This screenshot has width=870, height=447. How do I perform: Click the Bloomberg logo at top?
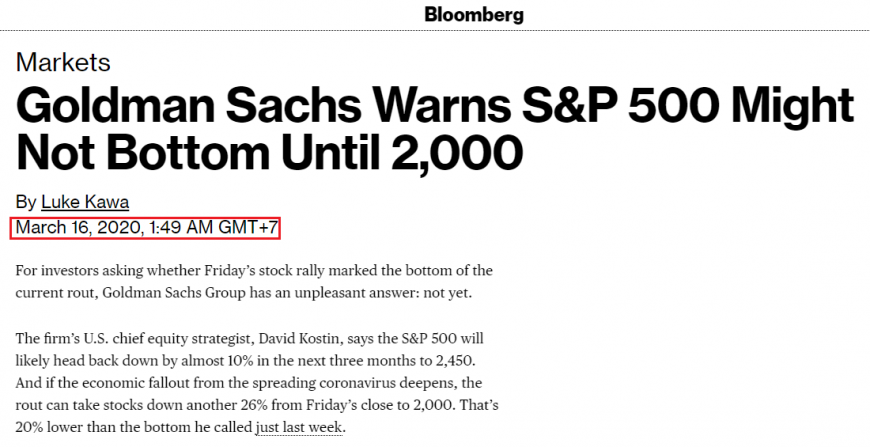point(473,14)
